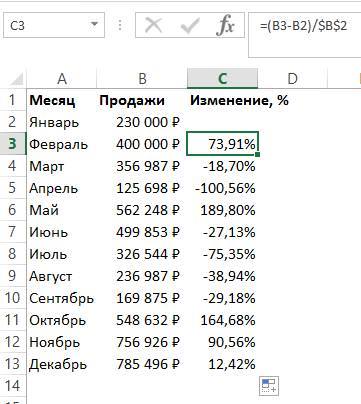Select the Изменение, % header cell
The width and height of the screenshot is (361, 404).
[239, 100]
